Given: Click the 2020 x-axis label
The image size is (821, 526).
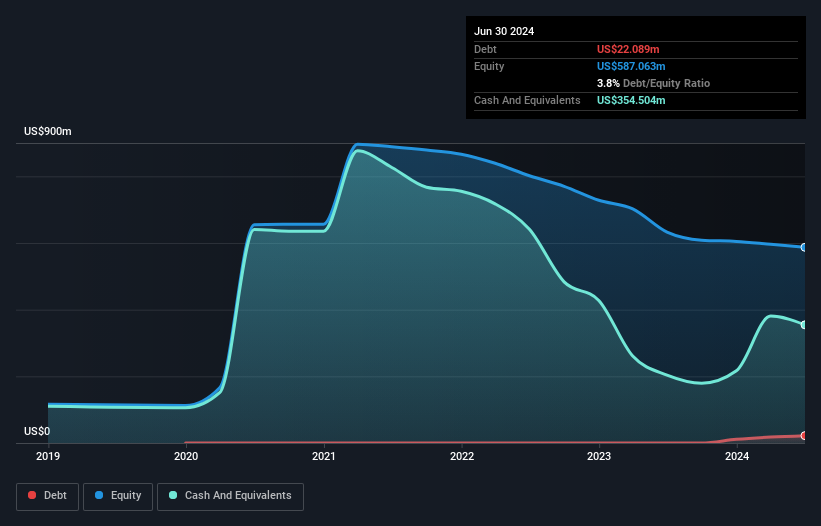Looking at the screenshot, I should [186, 456].
